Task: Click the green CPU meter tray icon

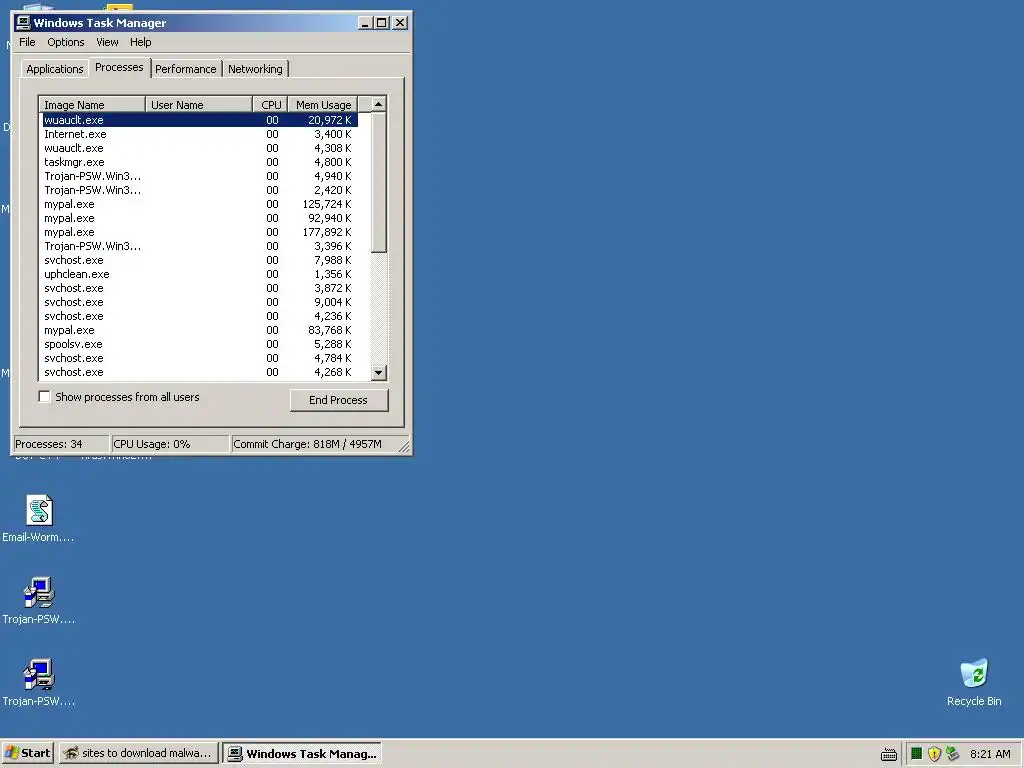Action: pos(916,754)
